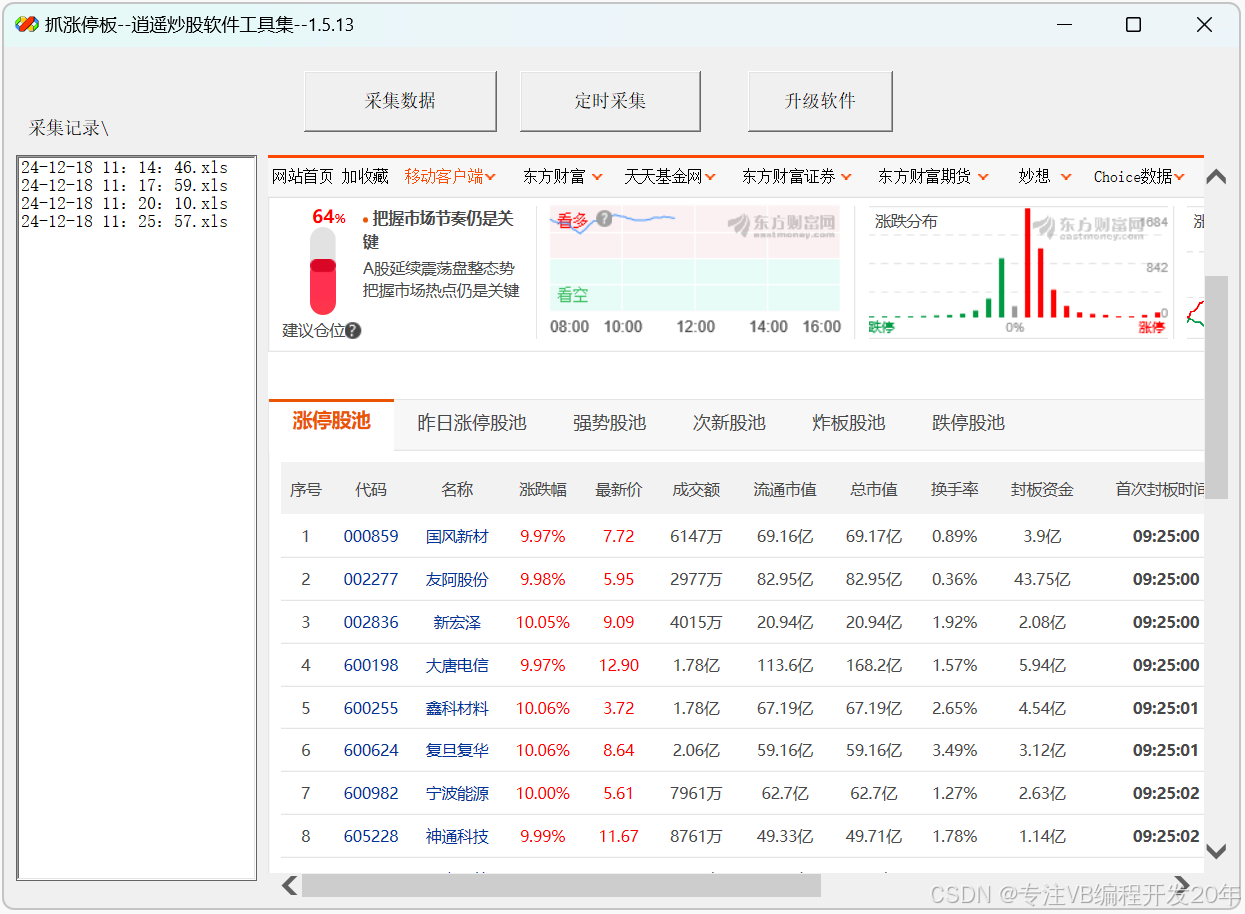This screenshot has height=914, width=1245.
Task: Click the 升级软件 button
Action: pos(820,101)
